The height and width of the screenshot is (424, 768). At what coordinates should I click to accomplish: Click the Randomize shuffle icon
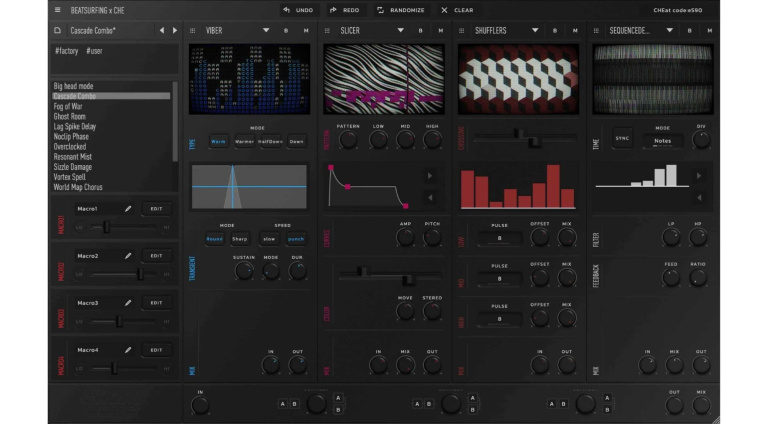[x=380, y=10]
